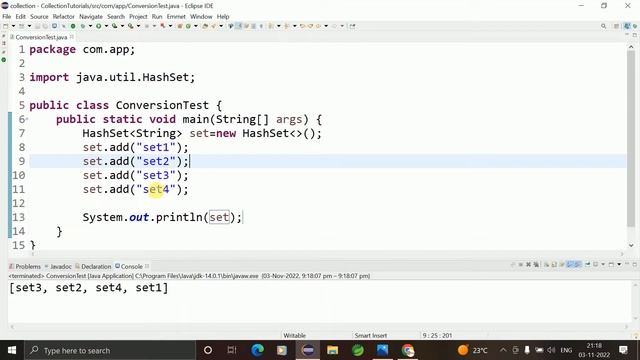This screenshot has width=640, height=360.
Task: Open the Source menu
Action: pyautogui.click(x=39, y=17)
